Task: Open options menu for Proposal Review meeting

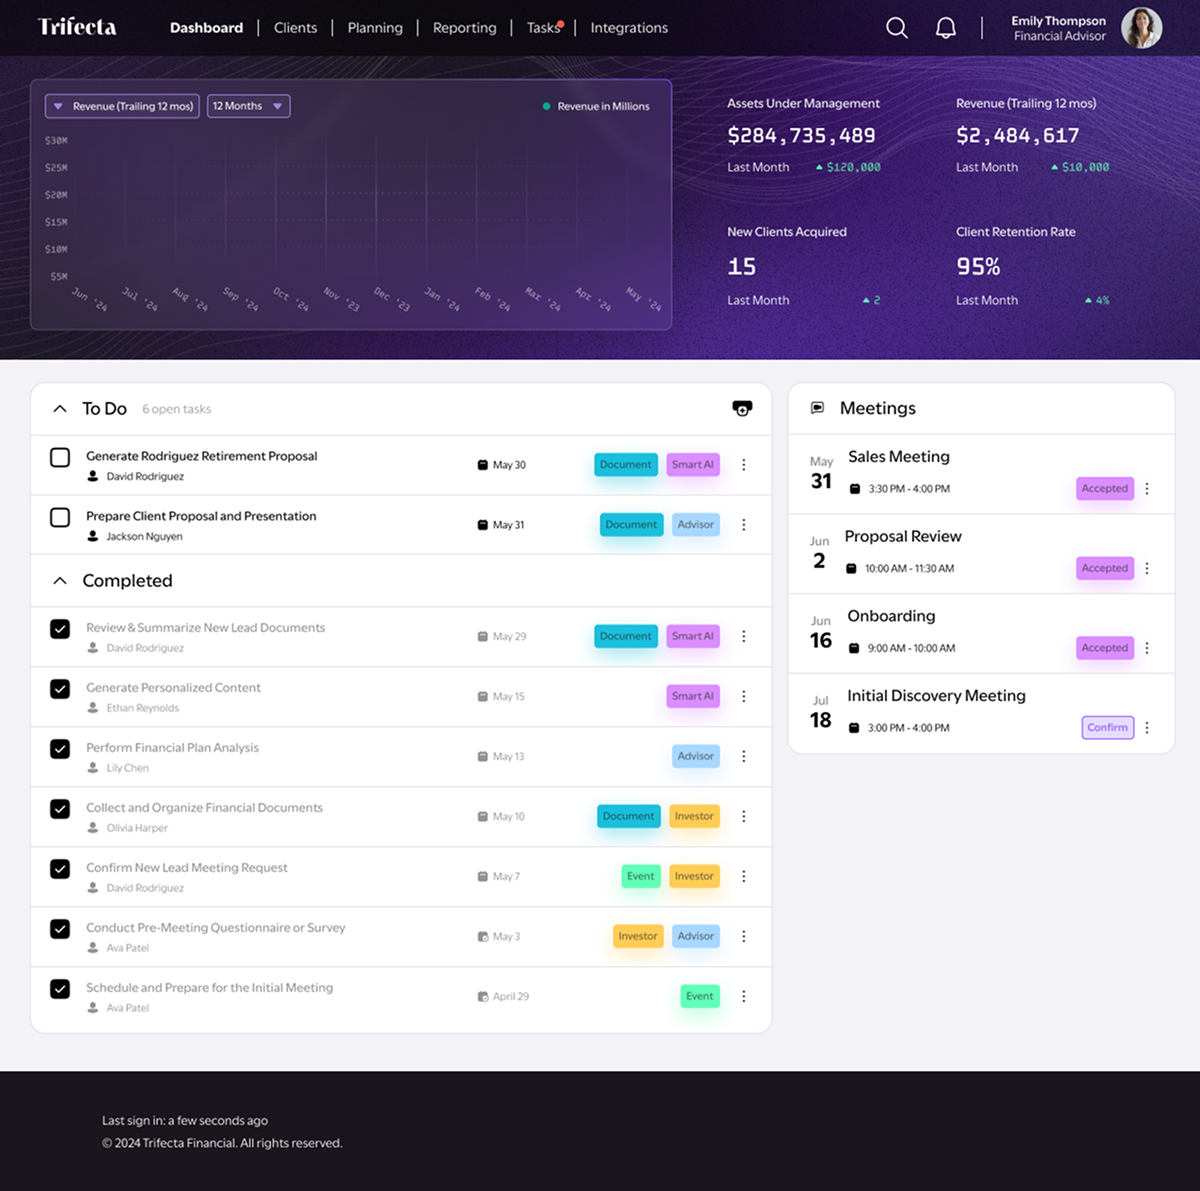Action: 1147,568
